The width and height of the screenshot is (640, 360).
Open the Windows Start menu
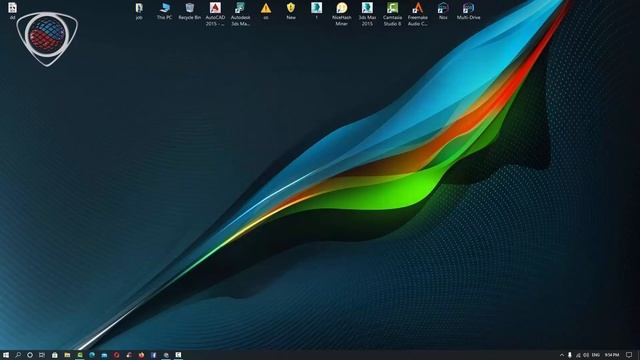click(6, 355)
